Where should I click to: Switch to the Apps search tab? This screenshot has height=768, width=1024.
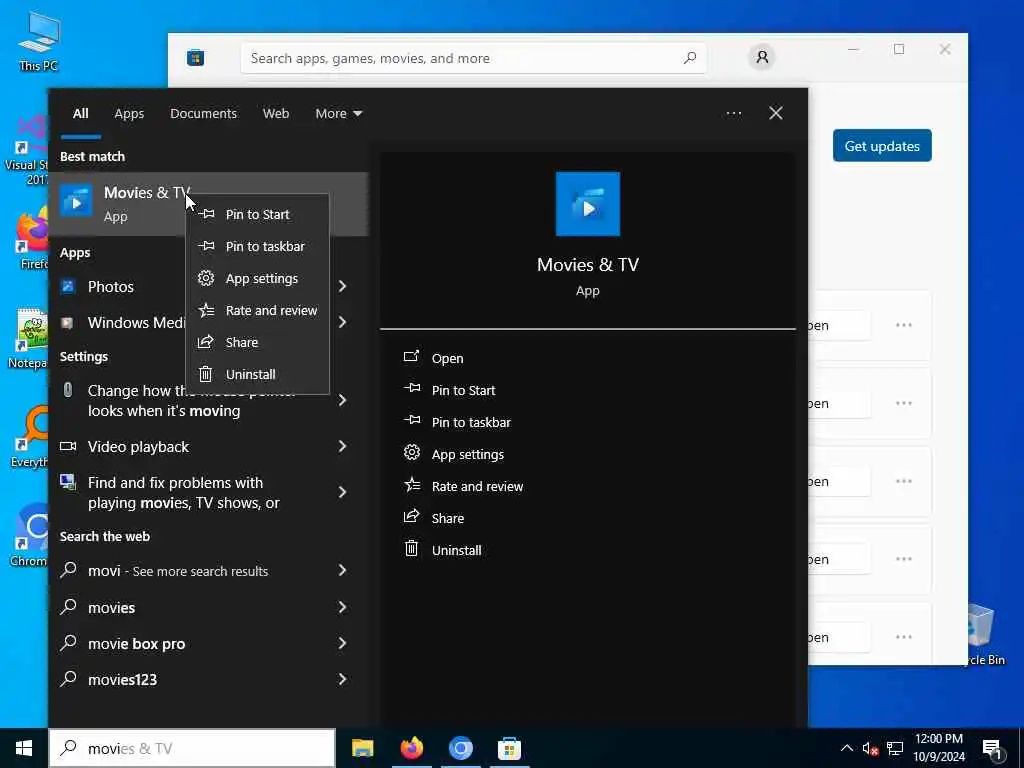(129, 113)
